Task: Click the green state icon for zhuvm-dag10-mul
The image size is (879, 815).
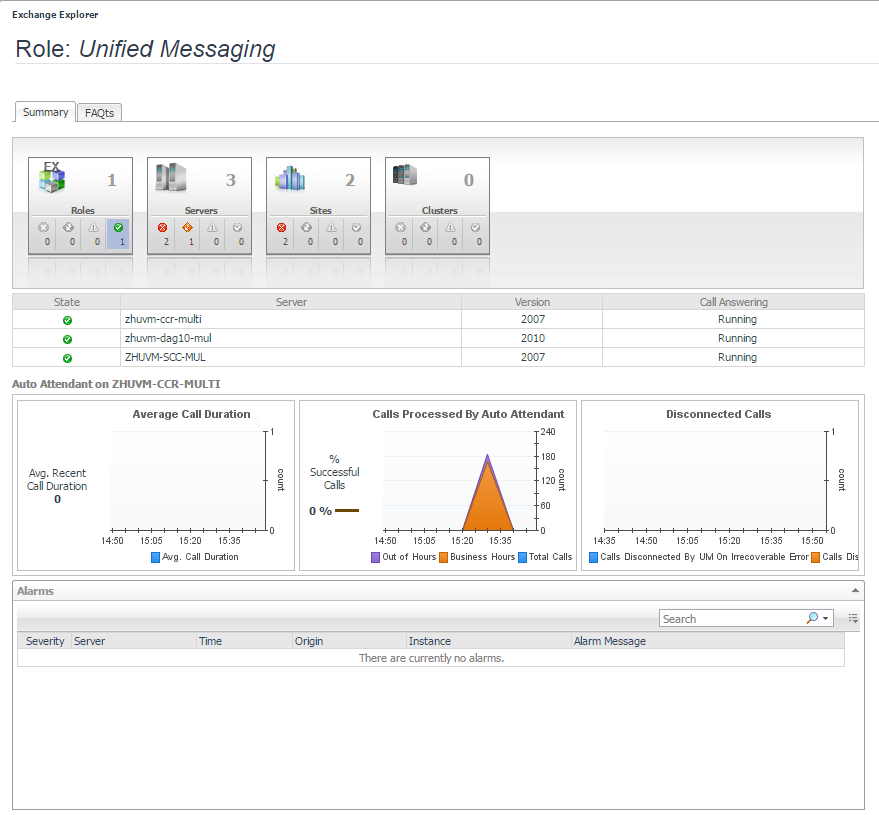Action: coord(67,339)
